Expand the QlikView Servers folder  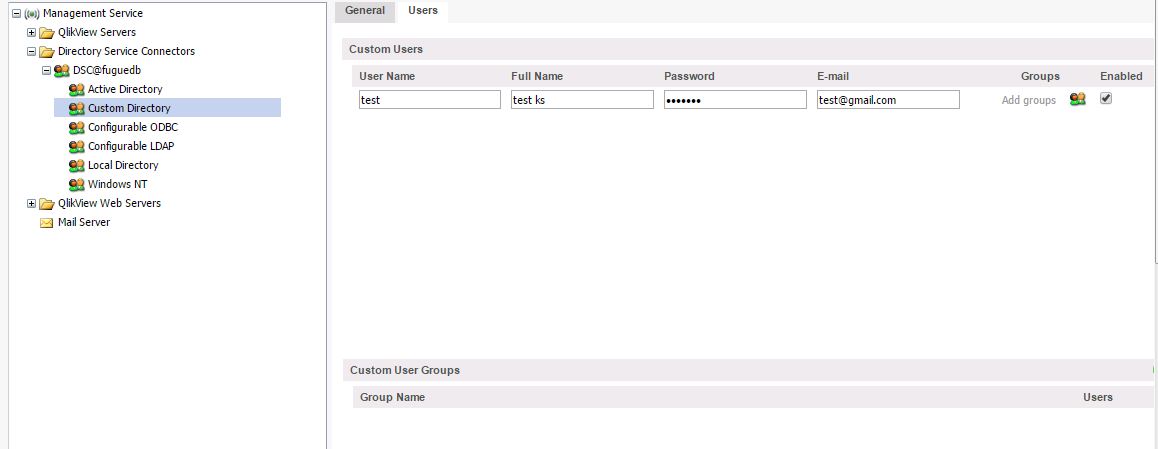click(x=31, y=32)
